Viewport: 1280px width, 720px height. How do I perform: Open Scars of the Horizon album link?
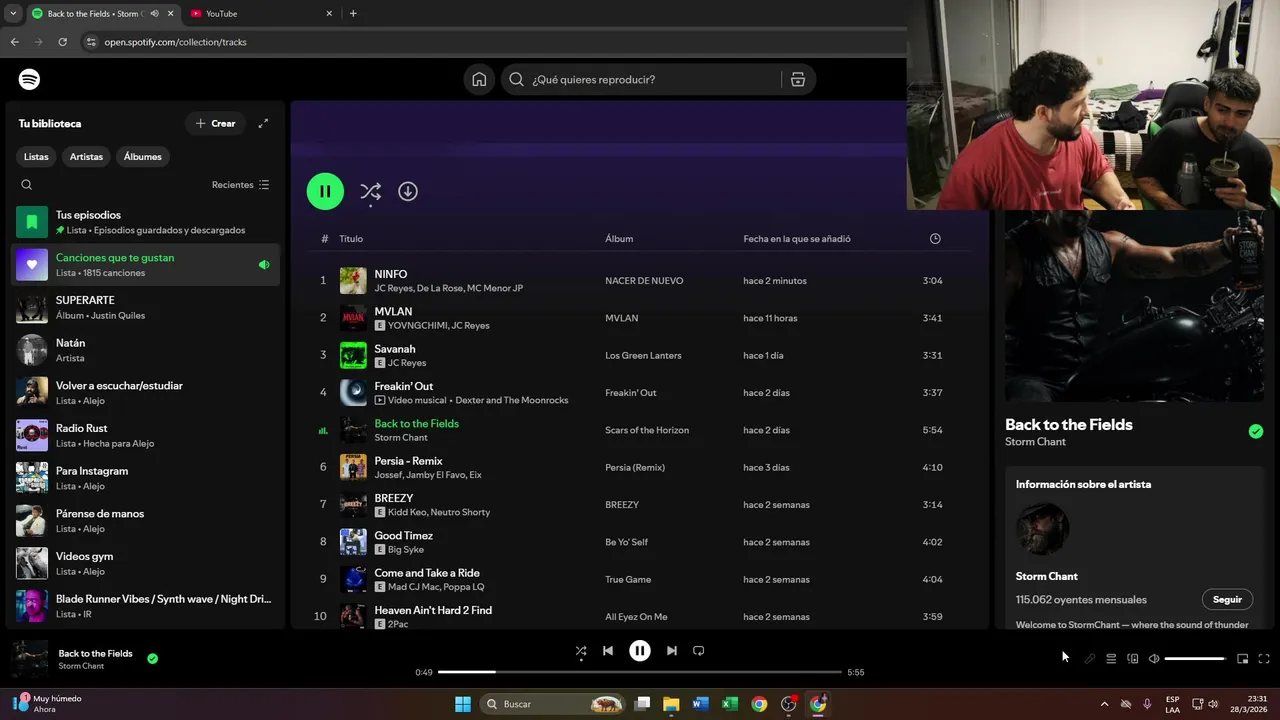pos(647,430)
